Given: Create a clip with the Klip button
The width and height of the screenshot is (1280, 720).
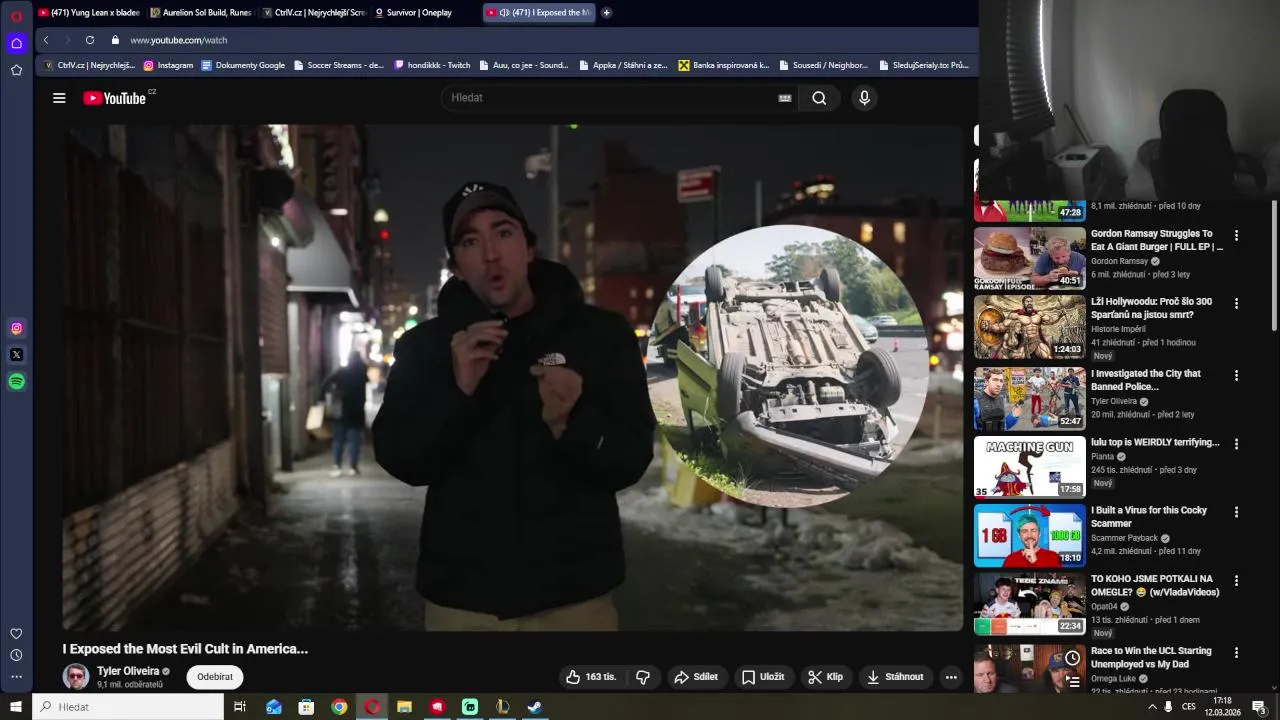Looking at the screenshot, I should (826, 677).
